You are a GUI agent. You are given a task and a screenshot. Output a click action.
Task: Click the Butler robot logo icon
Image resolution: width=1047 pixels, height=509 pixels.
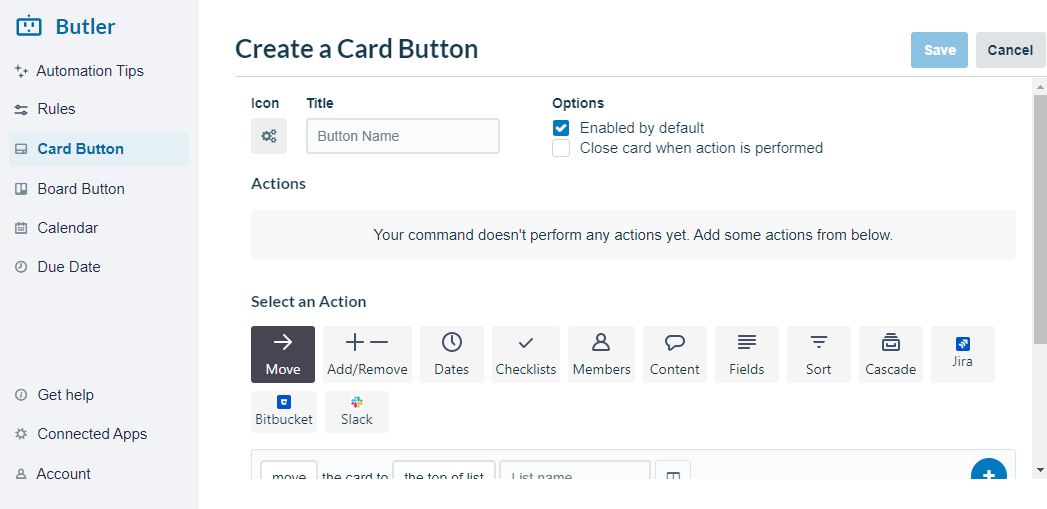coord(29,27)
